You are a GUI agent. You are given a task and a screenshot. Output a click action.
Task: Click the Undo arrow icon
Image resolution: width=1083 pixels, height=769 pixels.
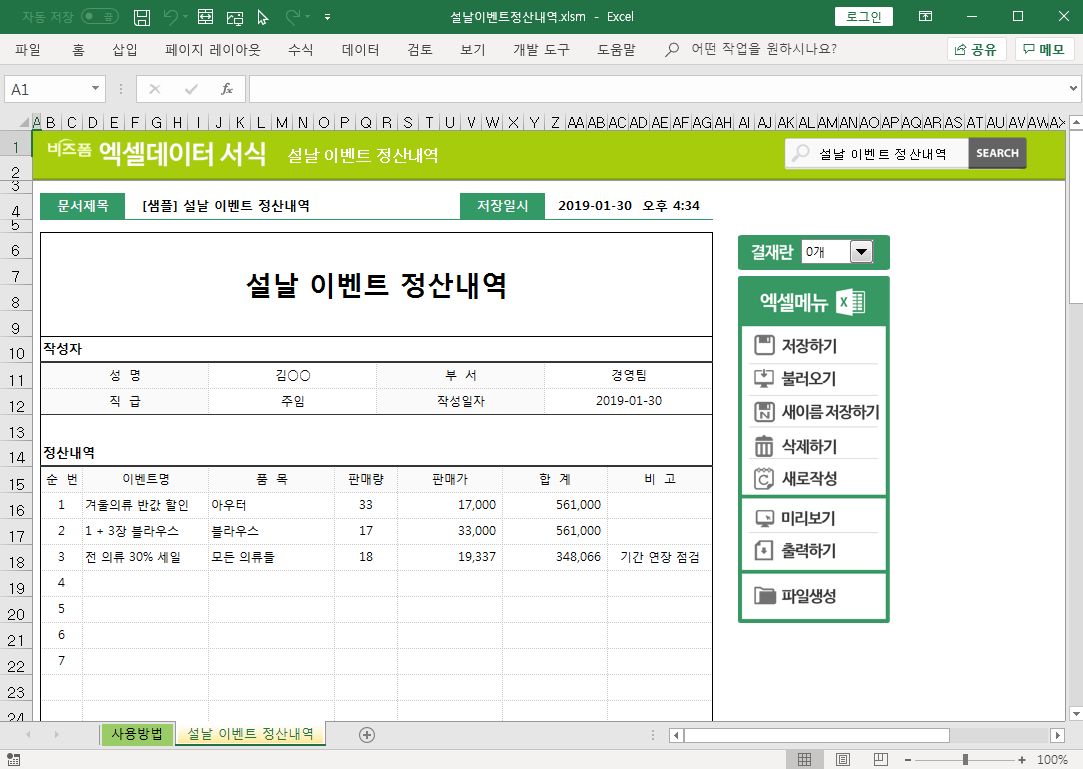pyautogui.click(x=171, y=17)
